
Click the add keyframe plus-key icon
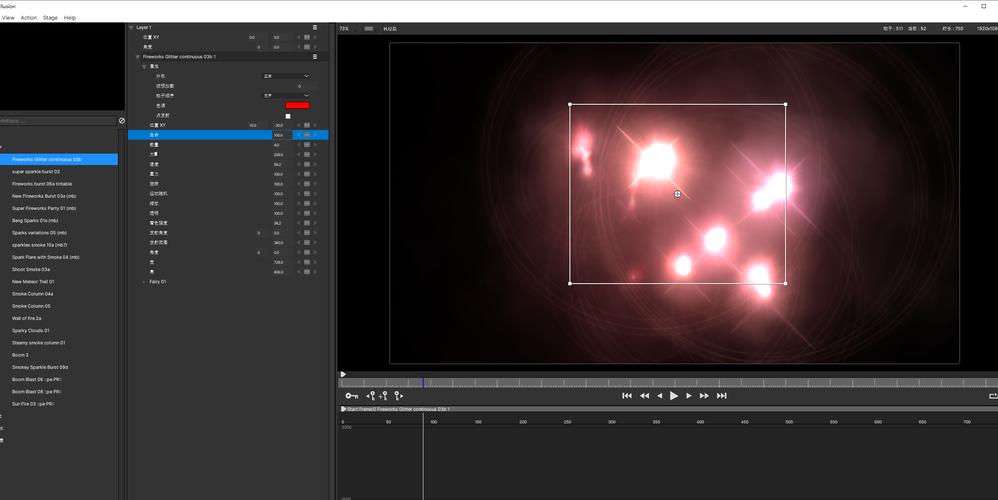coord(383,396)
